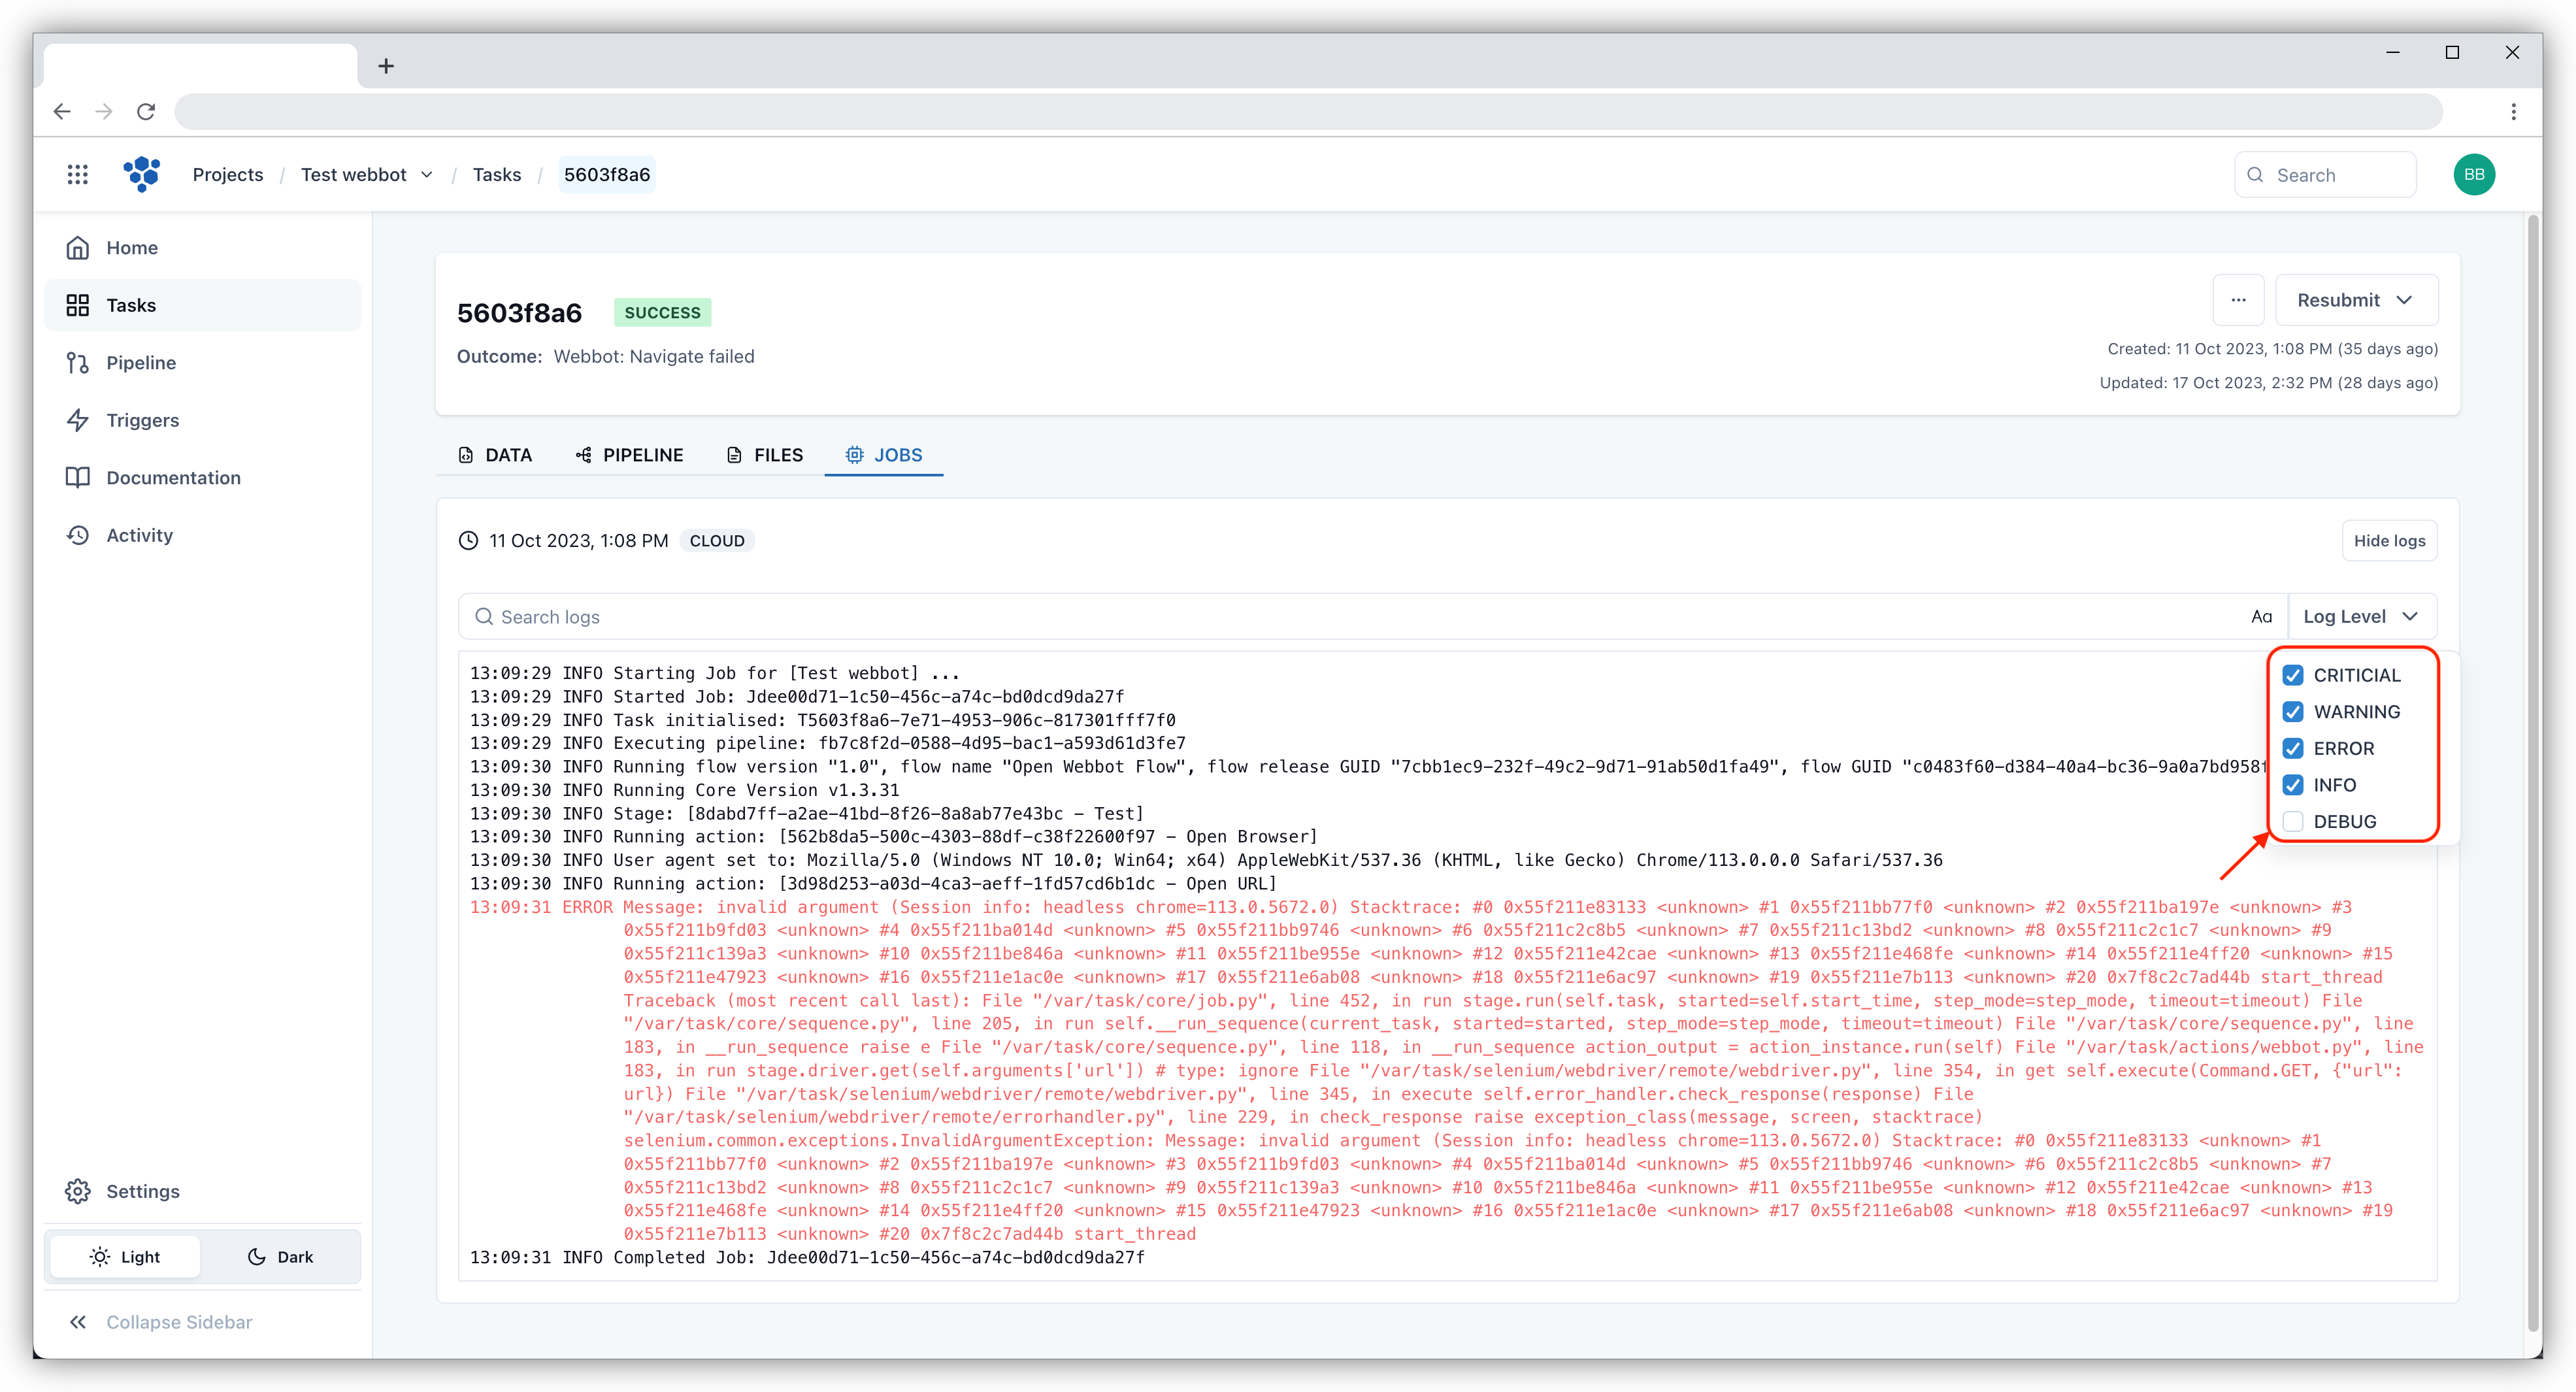Click the Hide logs button

point(2389,541)
